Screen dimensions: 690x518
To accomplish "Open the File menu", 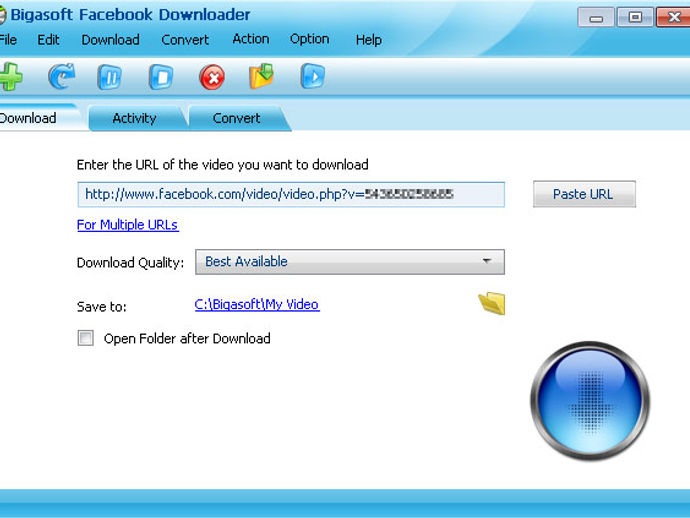I will click(x=8, y=40).
